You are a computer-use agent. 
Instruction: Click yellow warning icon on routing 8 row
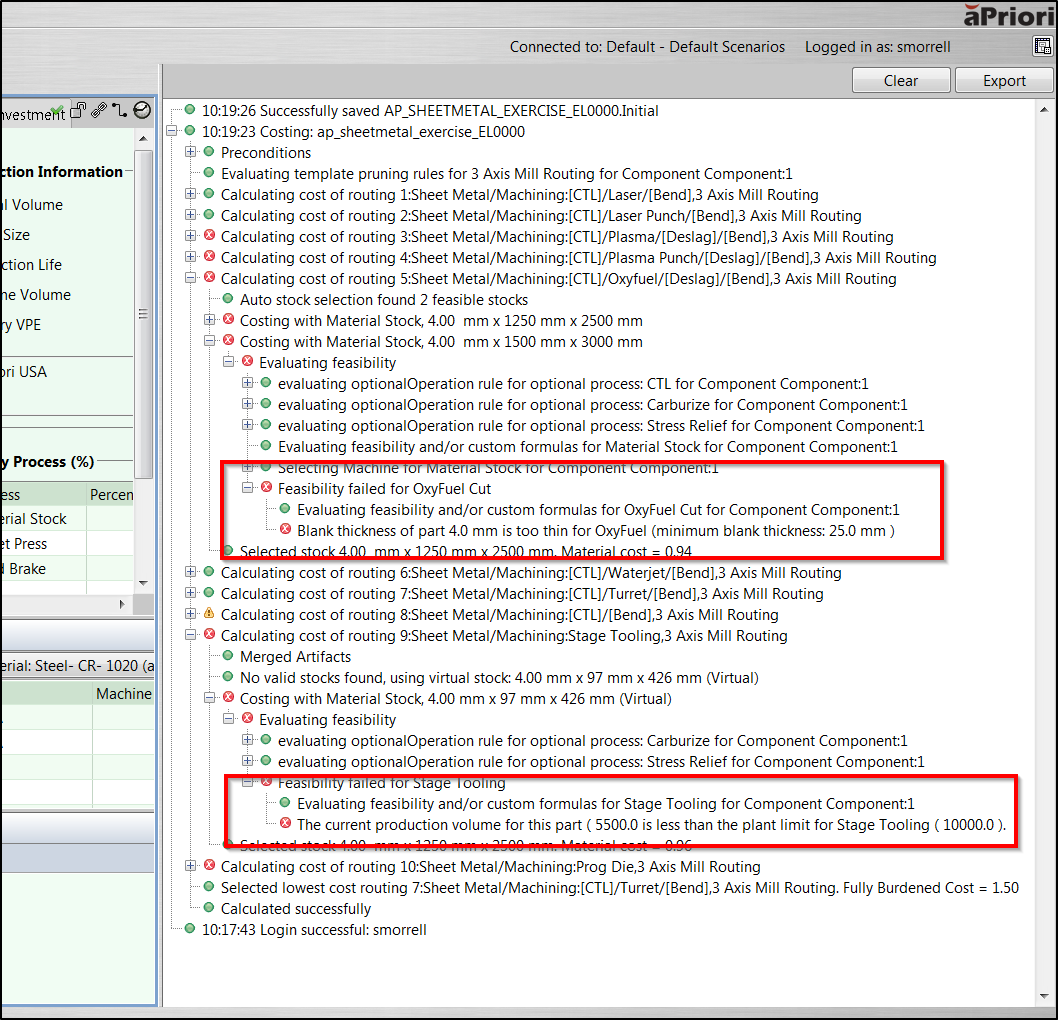(x=209, y=614)
